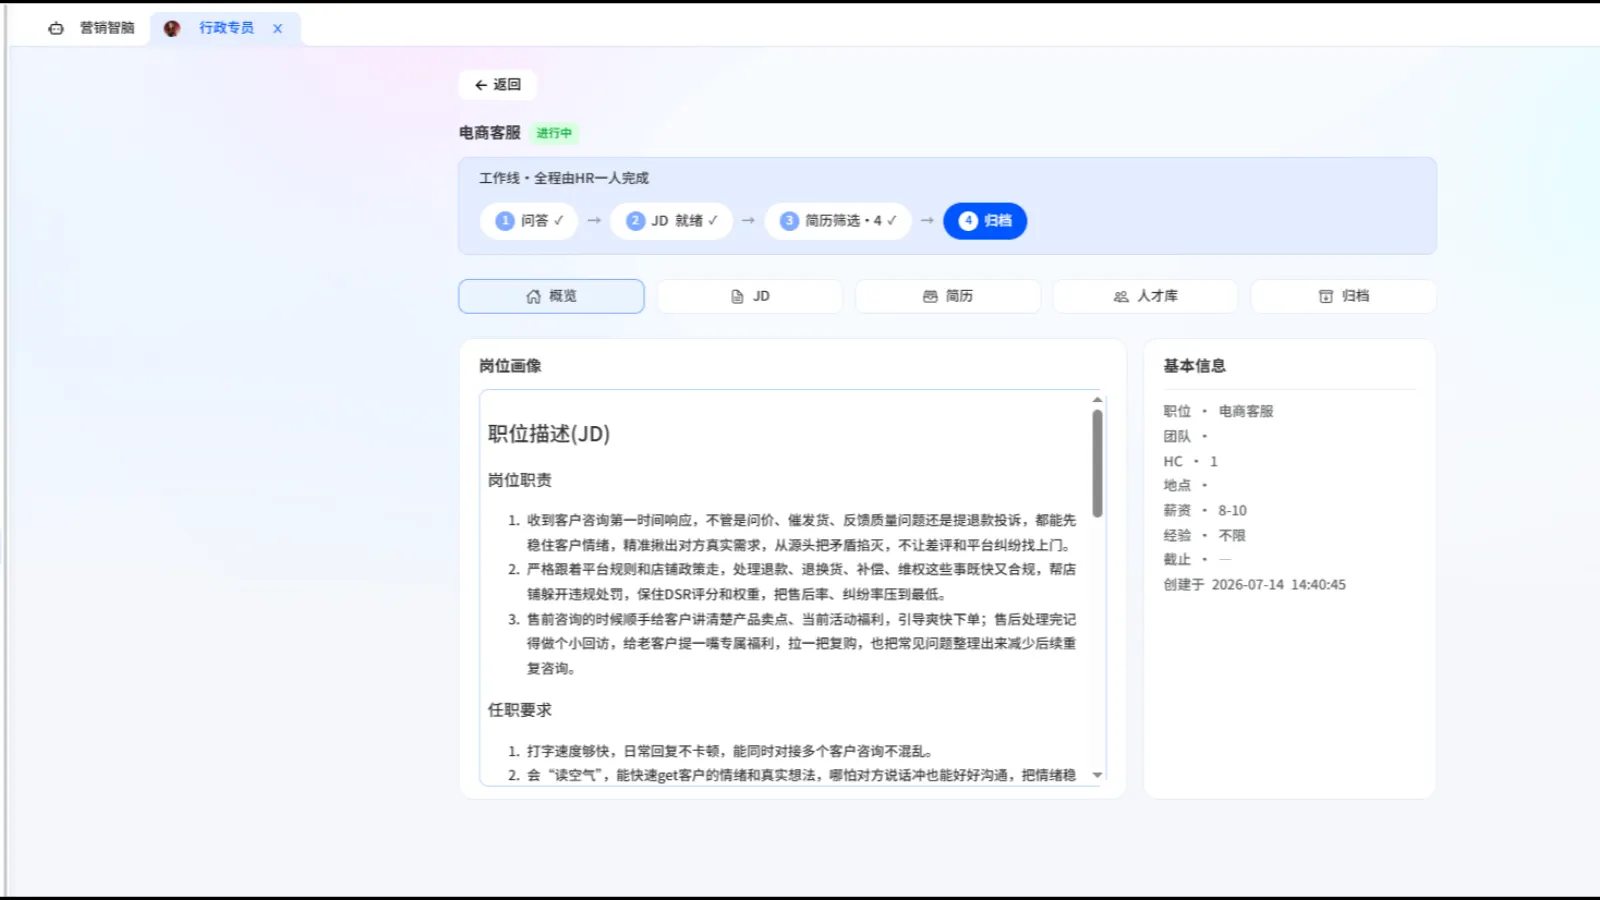Screen dimensions: 1600x900
Task: Select workflow step 3 简历筛选
Action: tap(838, 221)
